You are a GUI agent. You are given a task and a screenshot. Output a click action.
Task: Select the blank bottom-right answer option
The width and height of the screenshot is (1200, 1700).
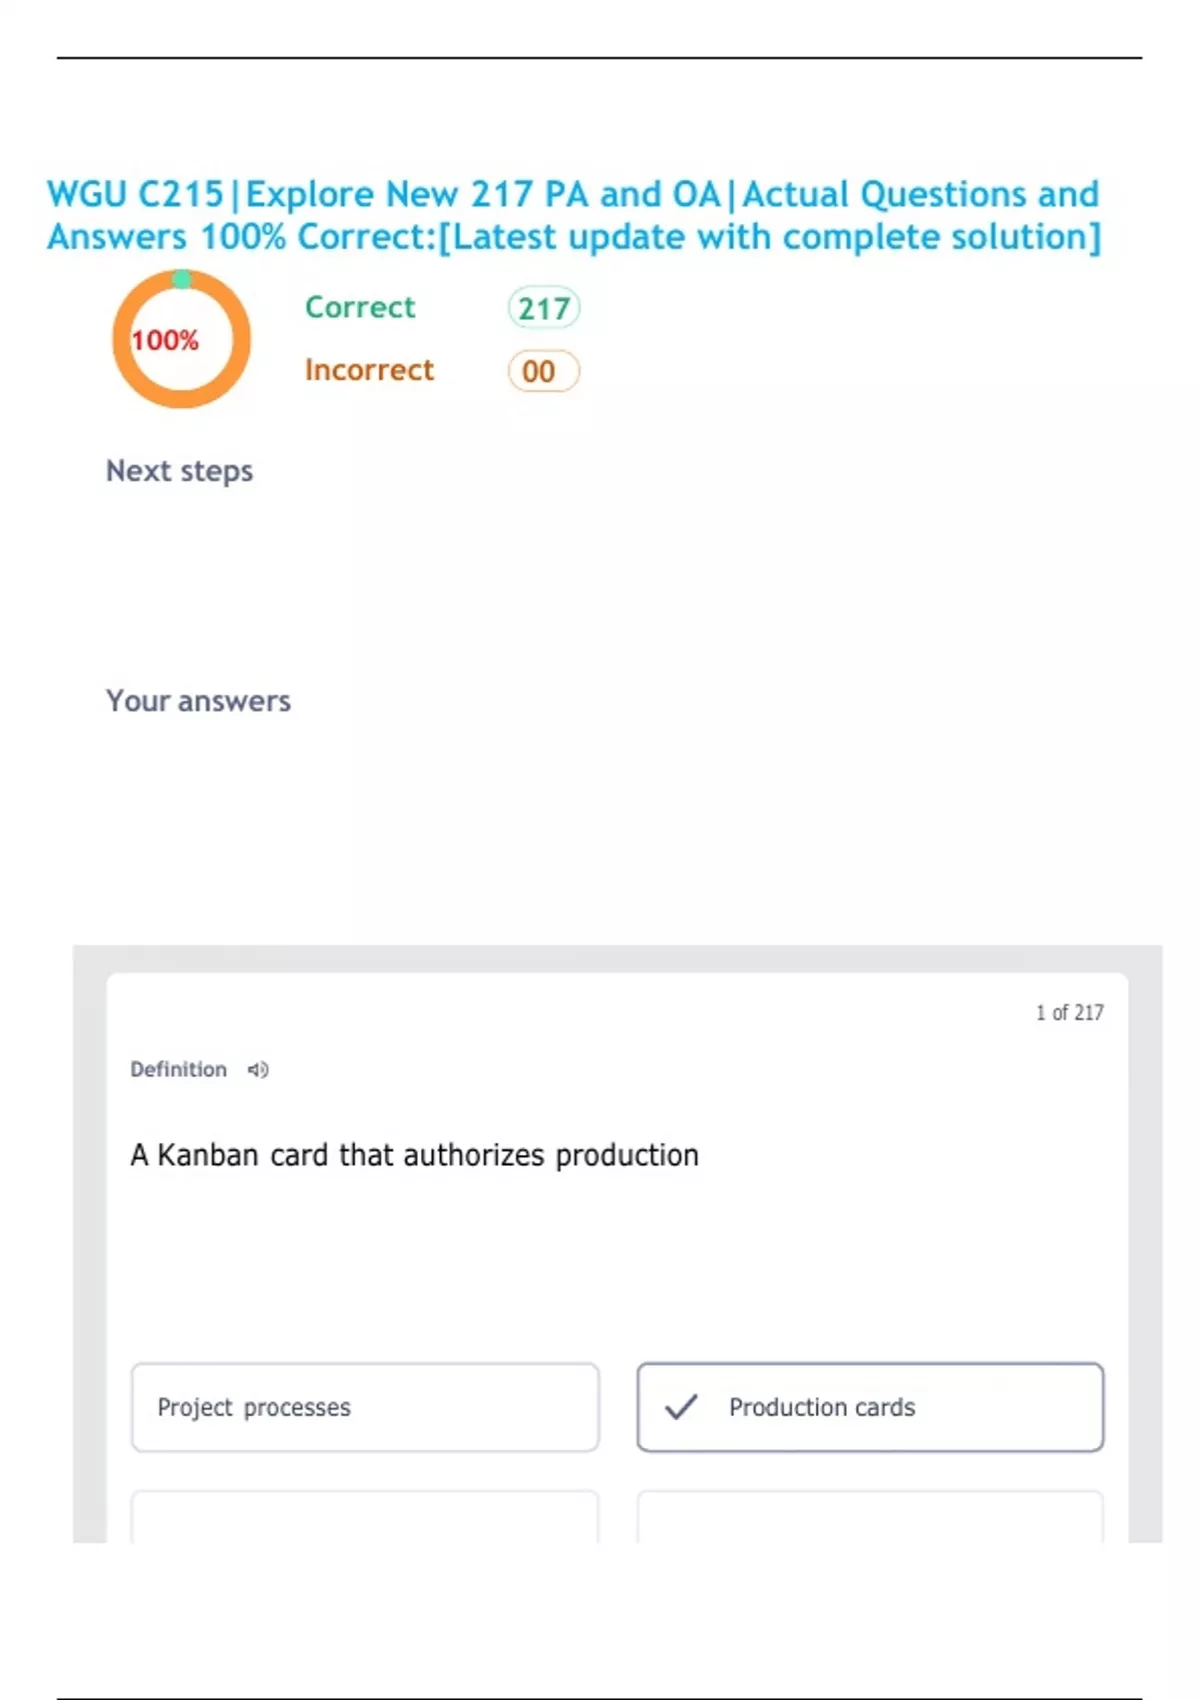(x=870, y=1518)
